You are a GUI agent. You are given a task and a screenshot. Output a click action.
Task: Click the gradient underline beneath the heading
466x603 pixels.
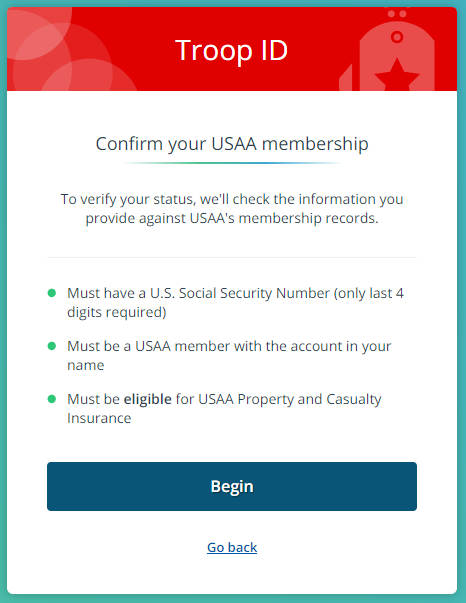(x=232, y=163)
